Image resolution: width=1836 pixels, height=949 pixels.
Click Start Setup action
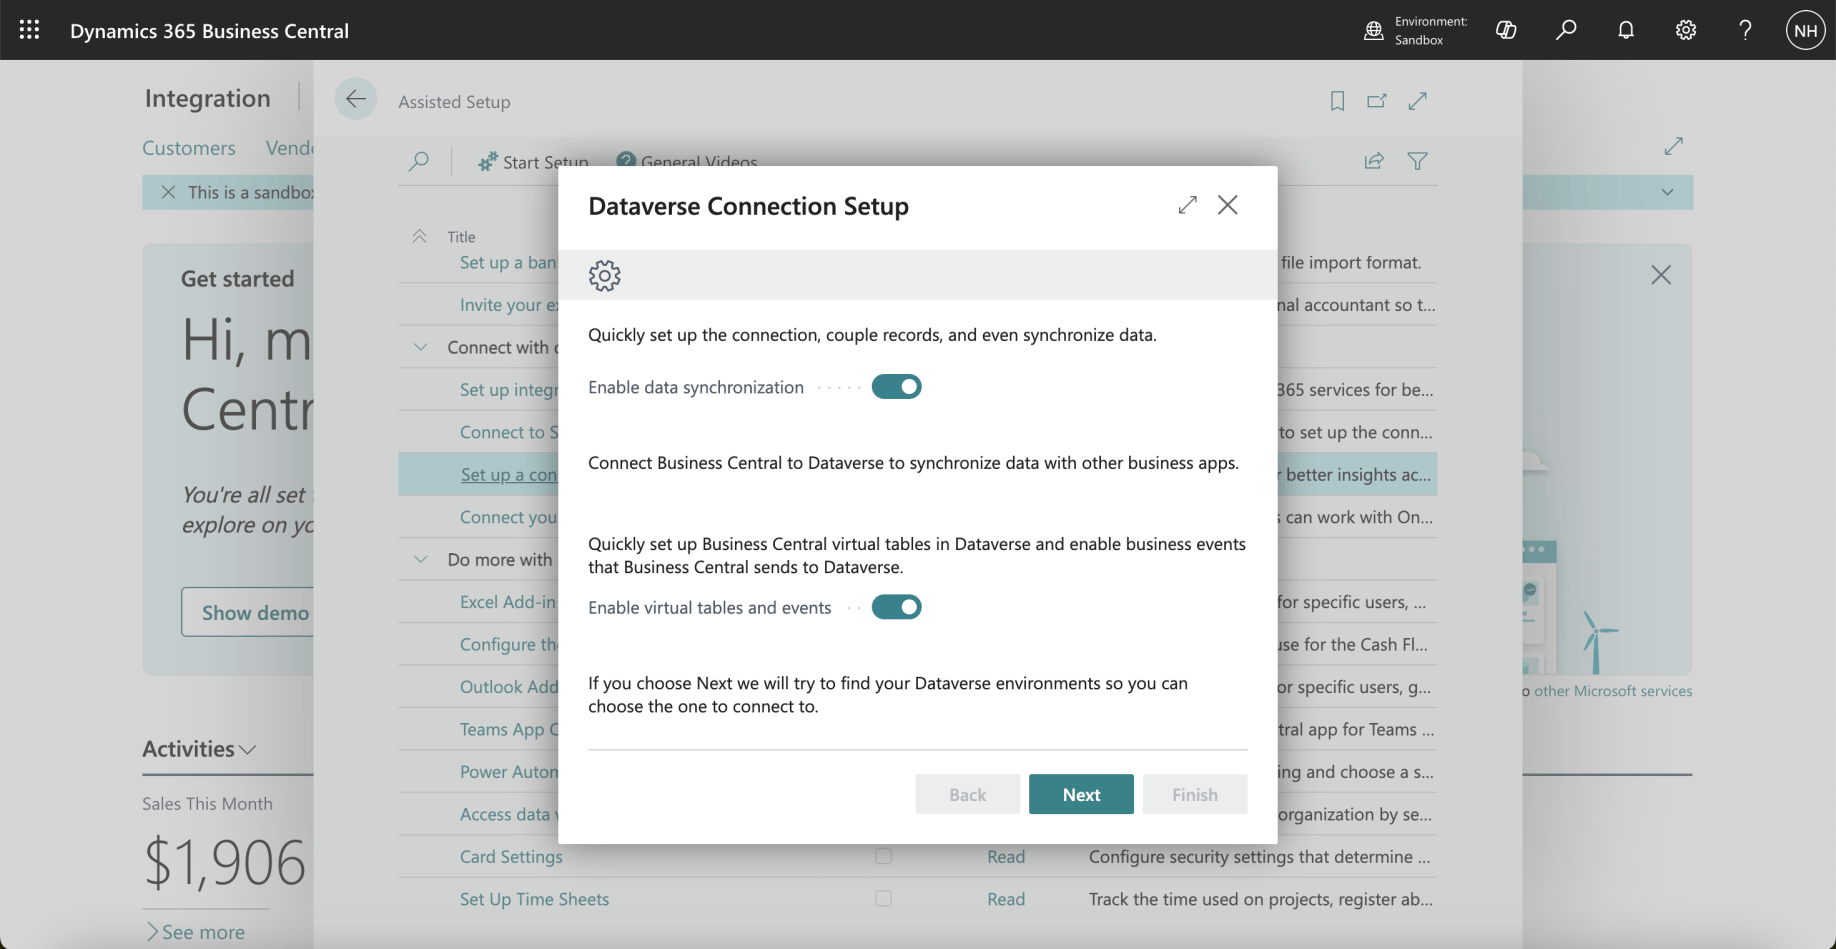pyautogui.click(x=533, y=162)
